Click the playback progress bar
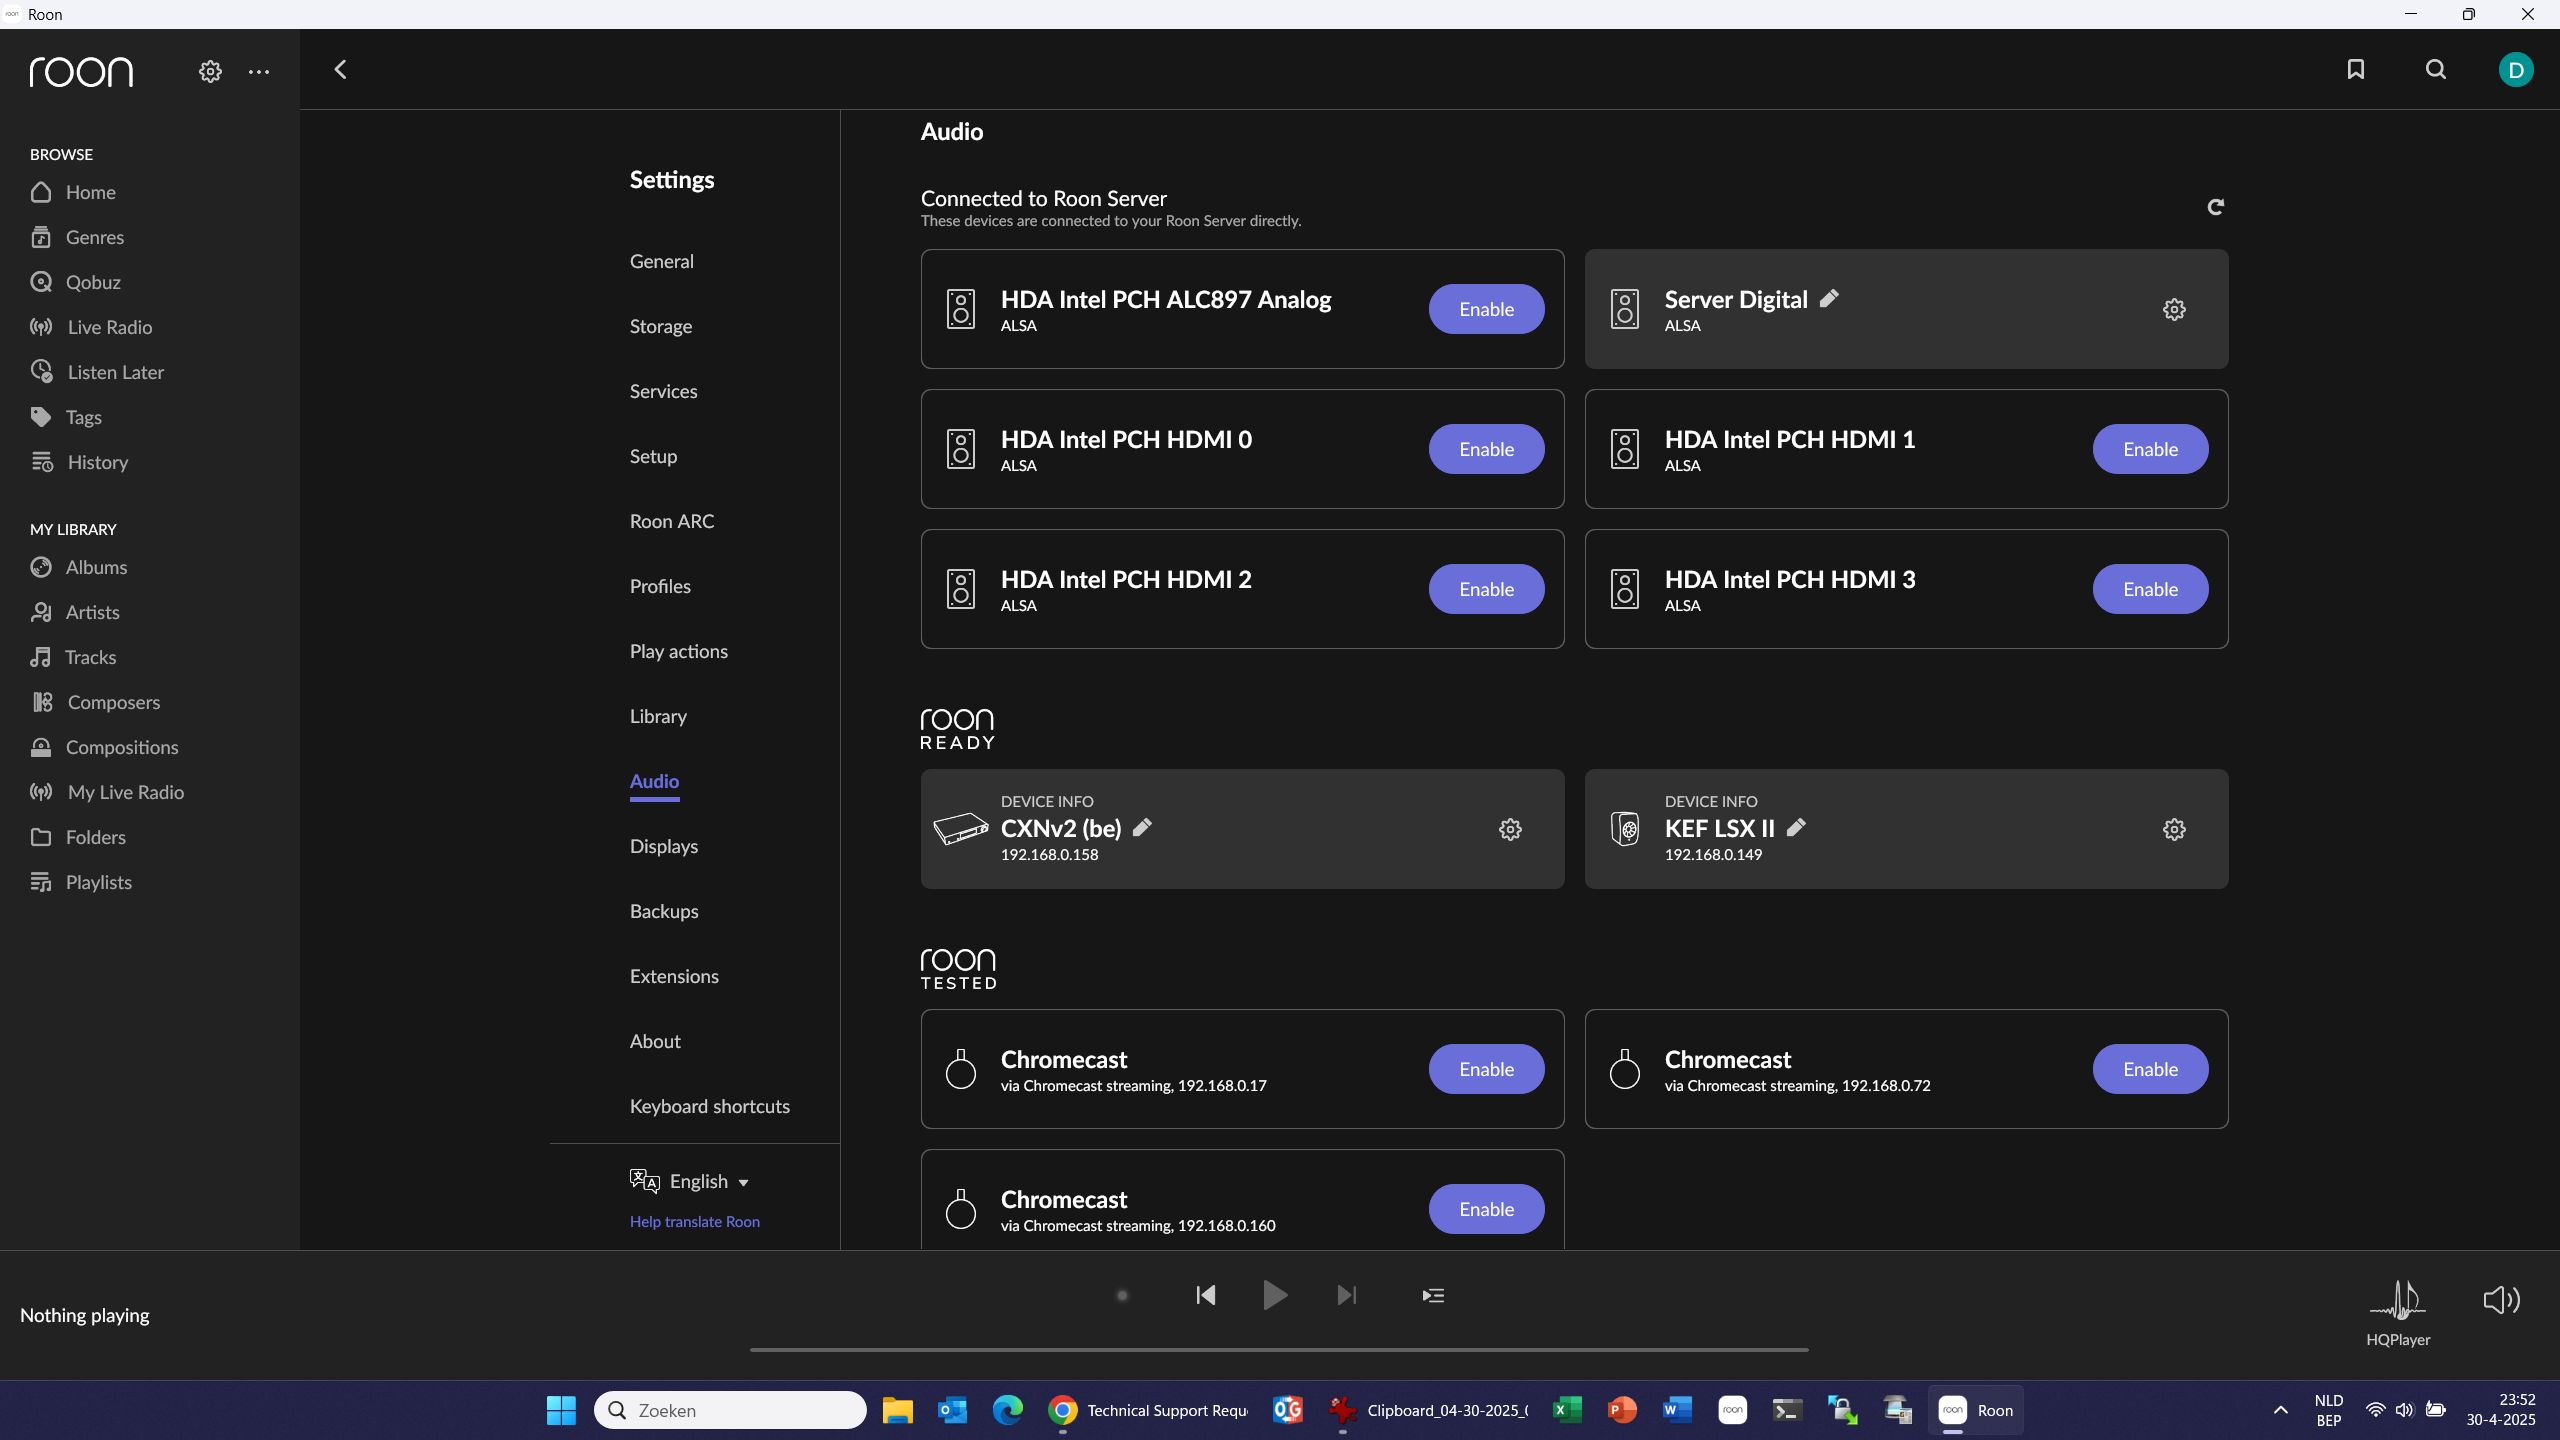This screenshot has width=2560, height=1440. click(1279, 1349)
